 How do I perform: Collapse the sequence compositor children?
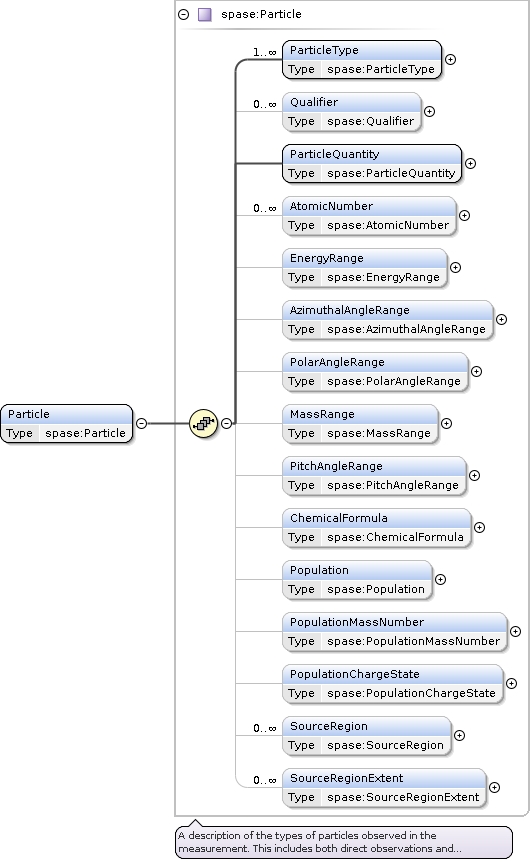226,423
